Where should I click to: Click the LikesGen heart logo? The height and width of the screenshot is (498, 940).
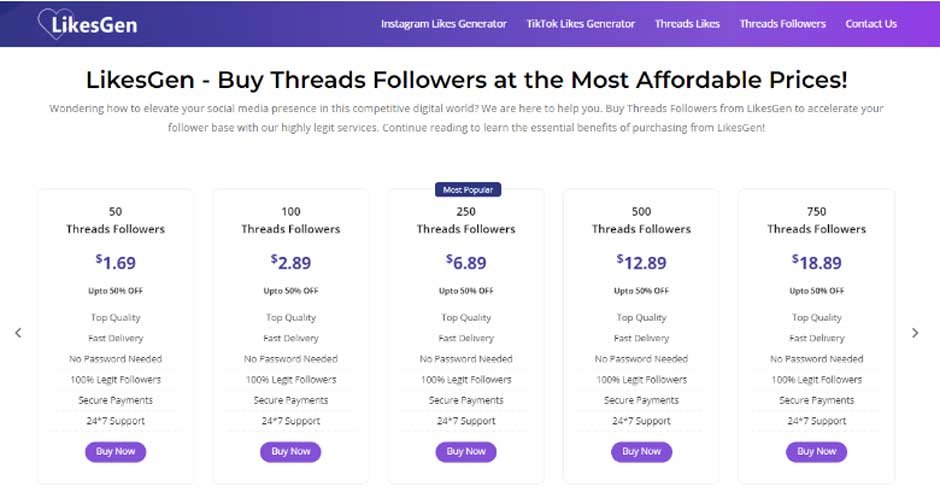point(88,24)
